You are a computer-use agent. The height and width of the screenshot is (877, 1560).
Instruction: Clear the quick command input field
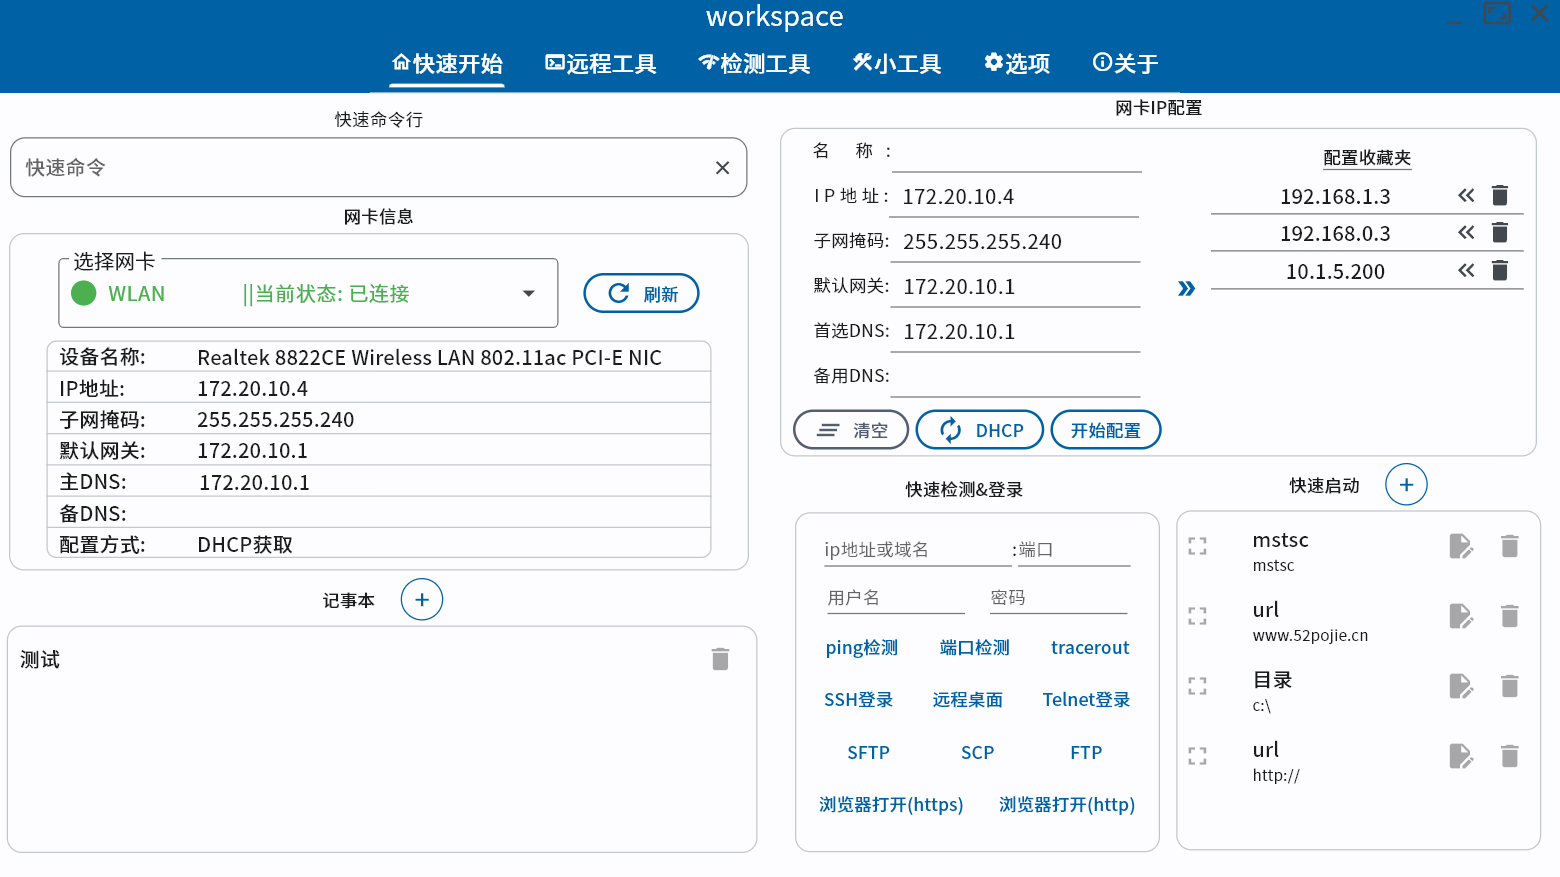722,167
